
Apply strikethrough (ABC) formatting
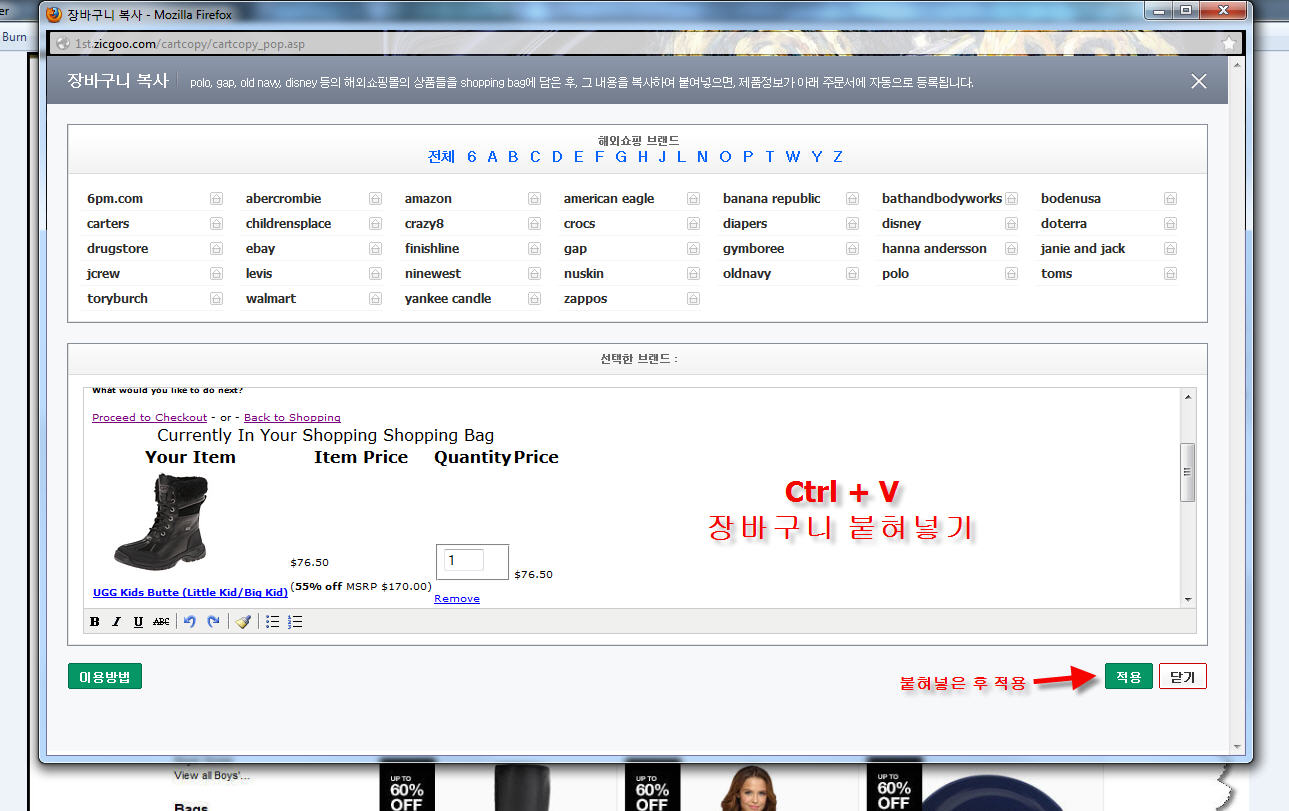pyautogui.click(x=161, y=622)
